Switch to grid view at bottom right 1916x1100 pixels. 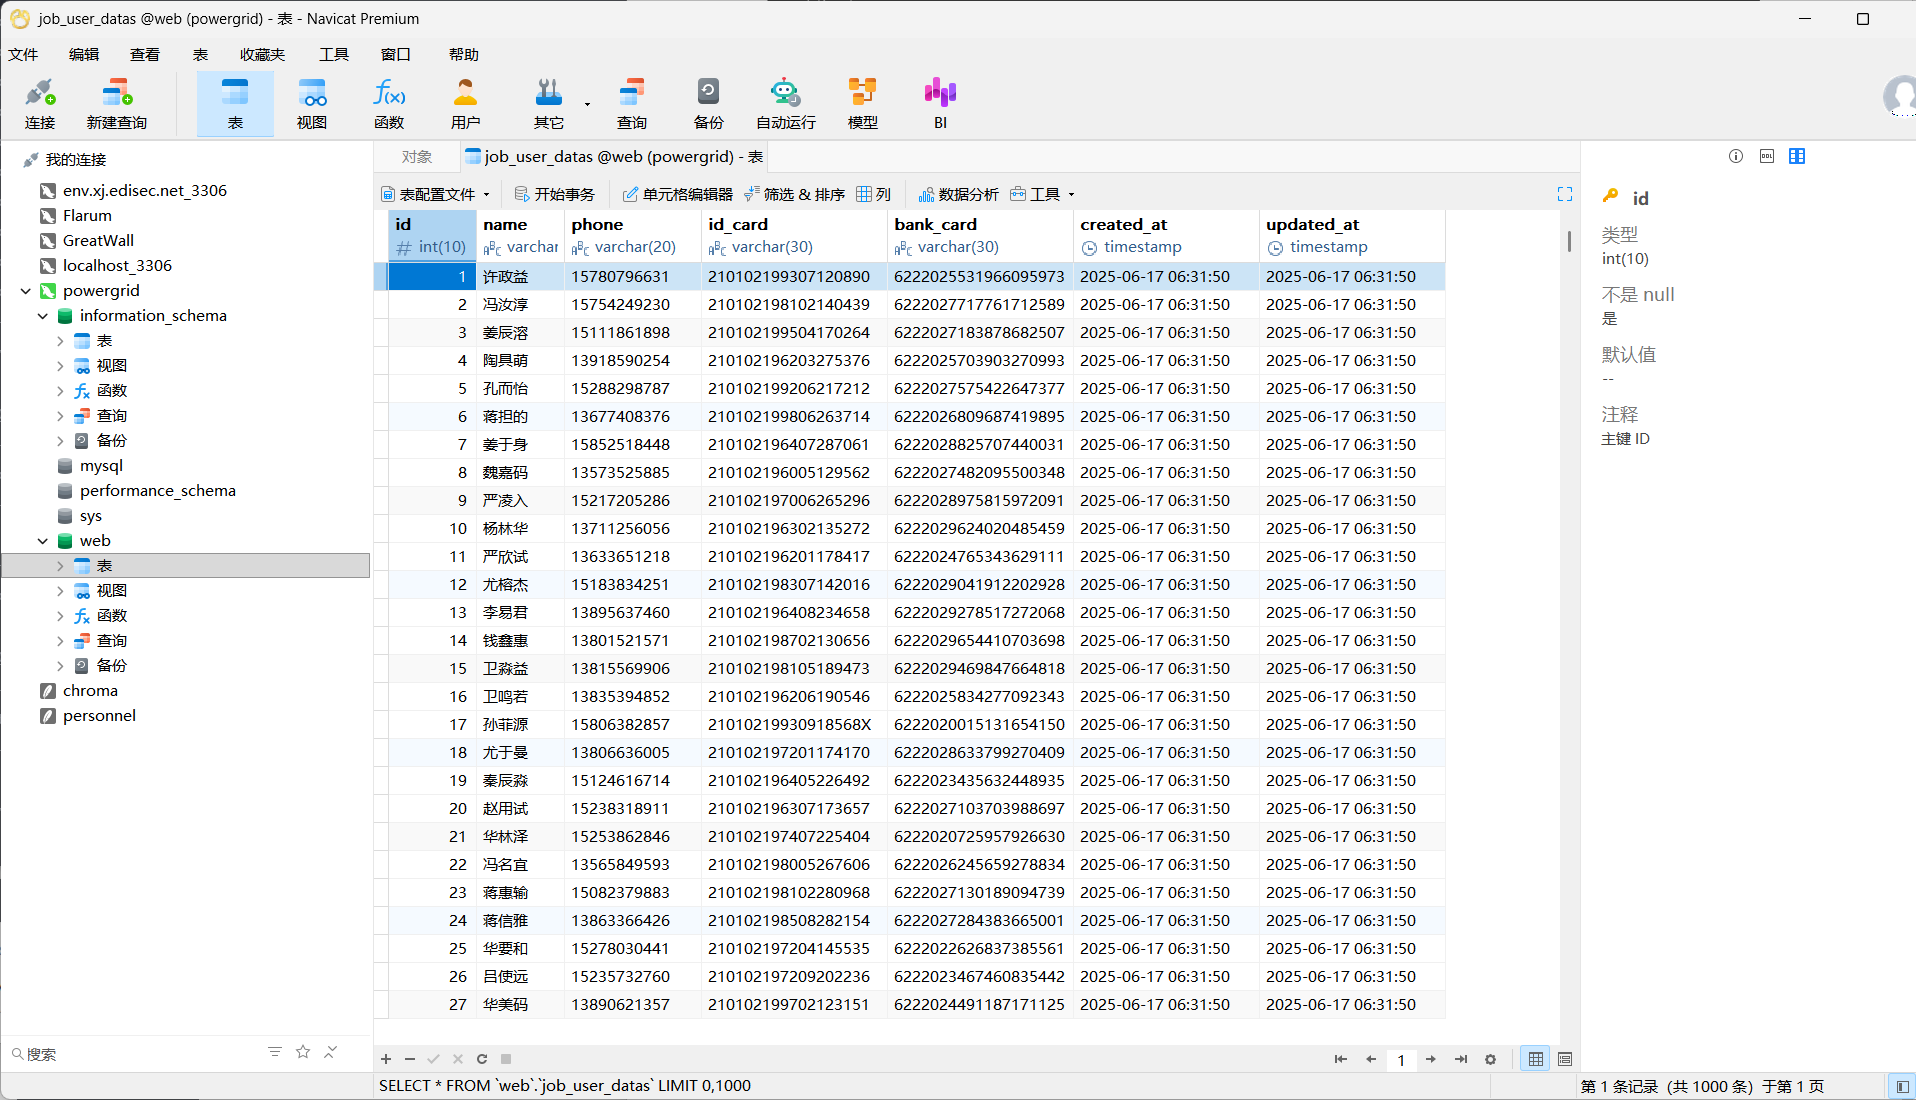pos(1536,1059)
